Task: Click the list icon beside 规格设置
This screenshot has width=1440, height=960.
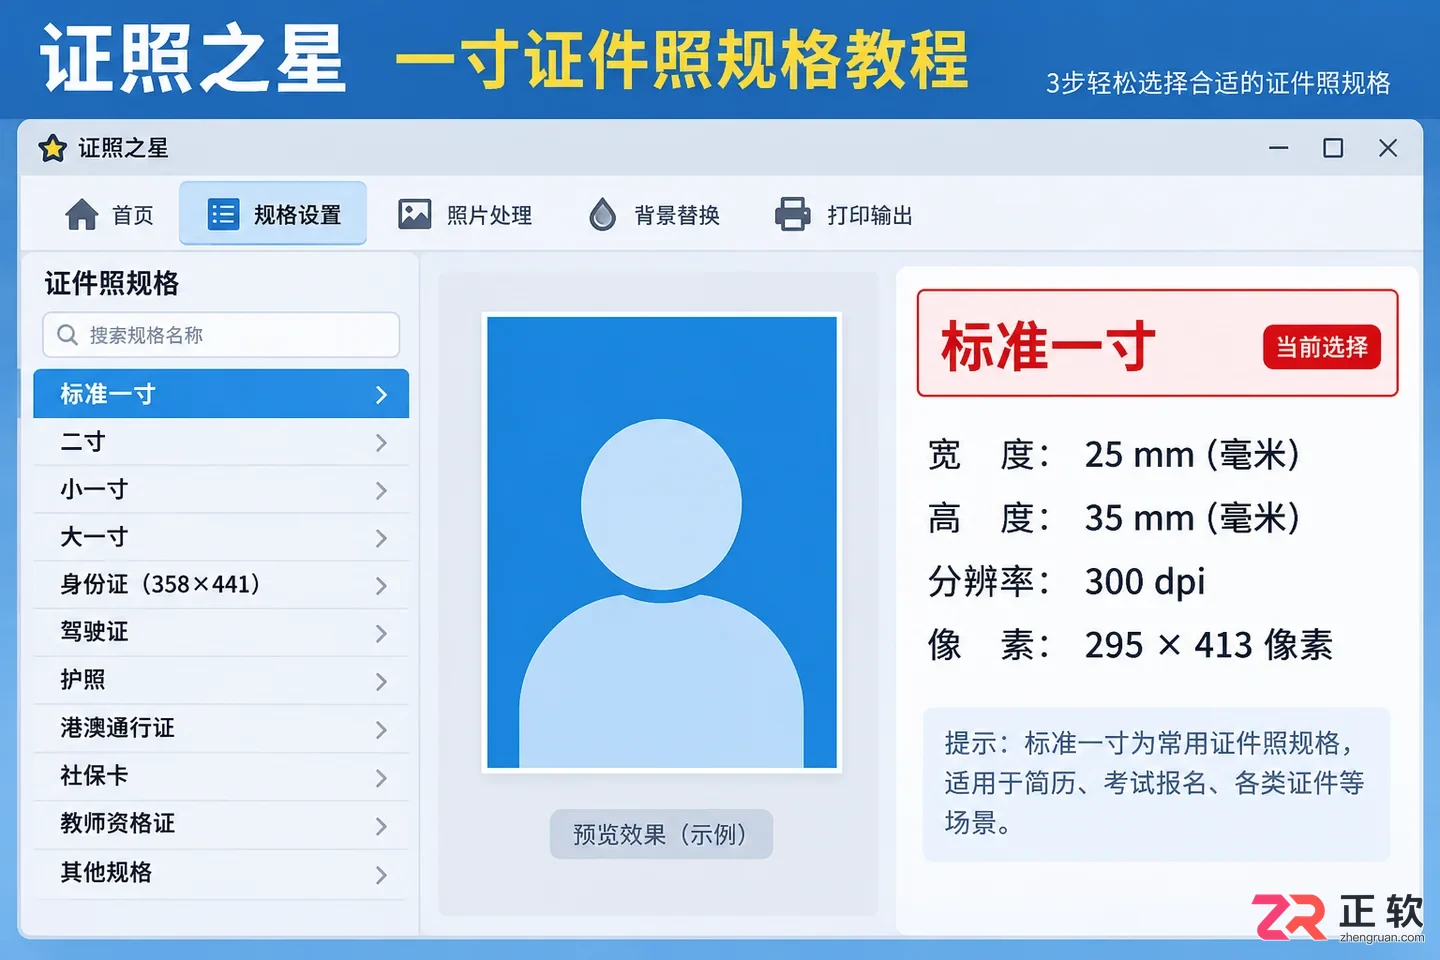Action: coord(223,214)
